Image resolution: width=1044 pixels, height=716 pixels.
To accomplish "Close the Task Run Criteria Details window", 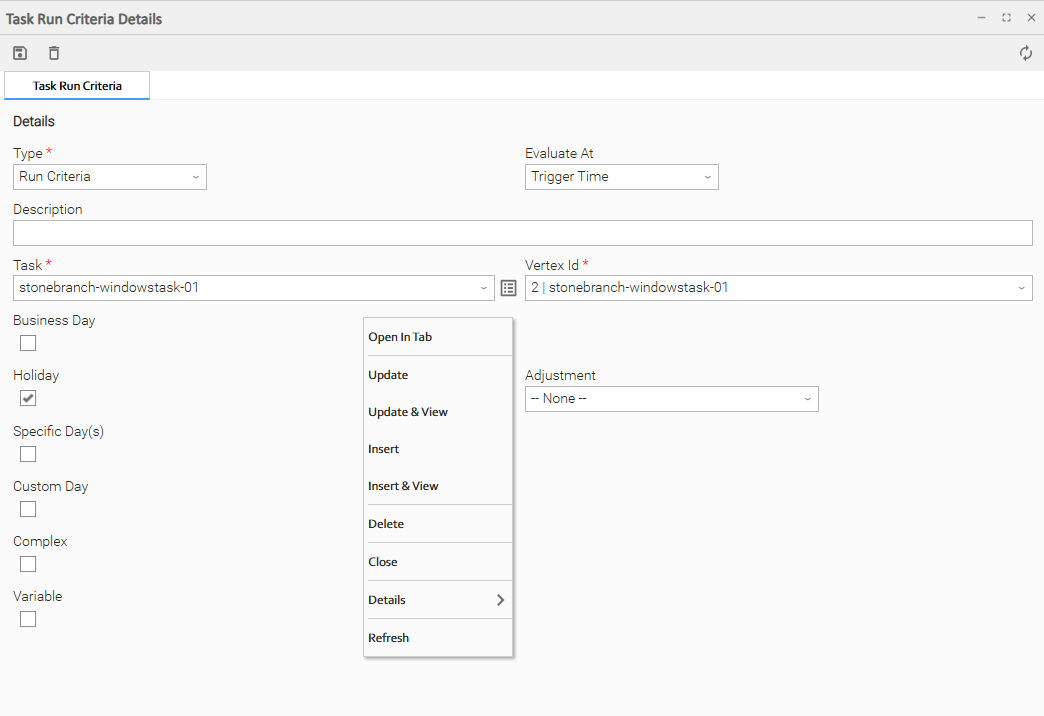I will pyautogui.click(x=1031, y=18).
